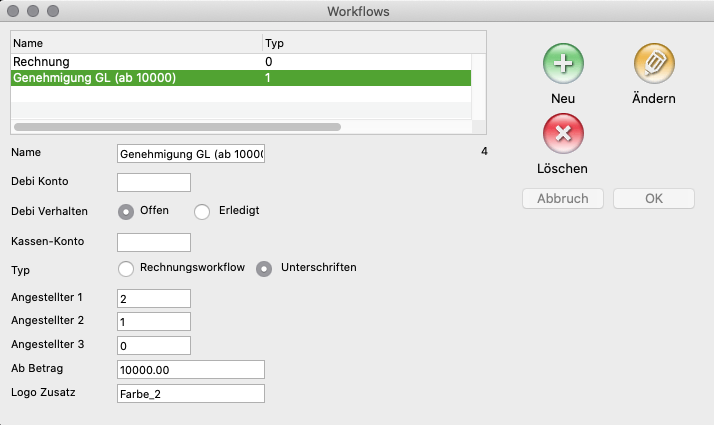The width and height of the screenshot is (714, 425).
Task: Click the Typ column header
Action: 372,44
